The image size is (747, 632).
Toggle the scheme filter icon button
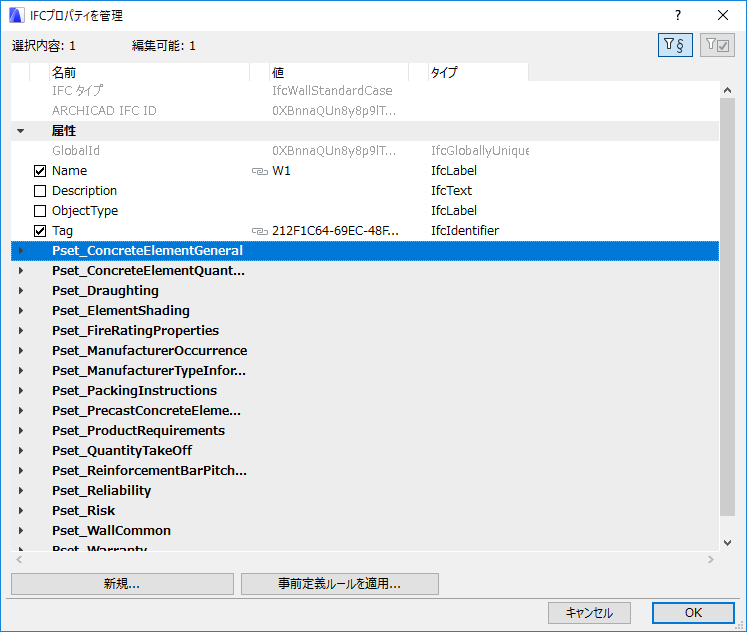pyautogui.click(x=675, y=45)
